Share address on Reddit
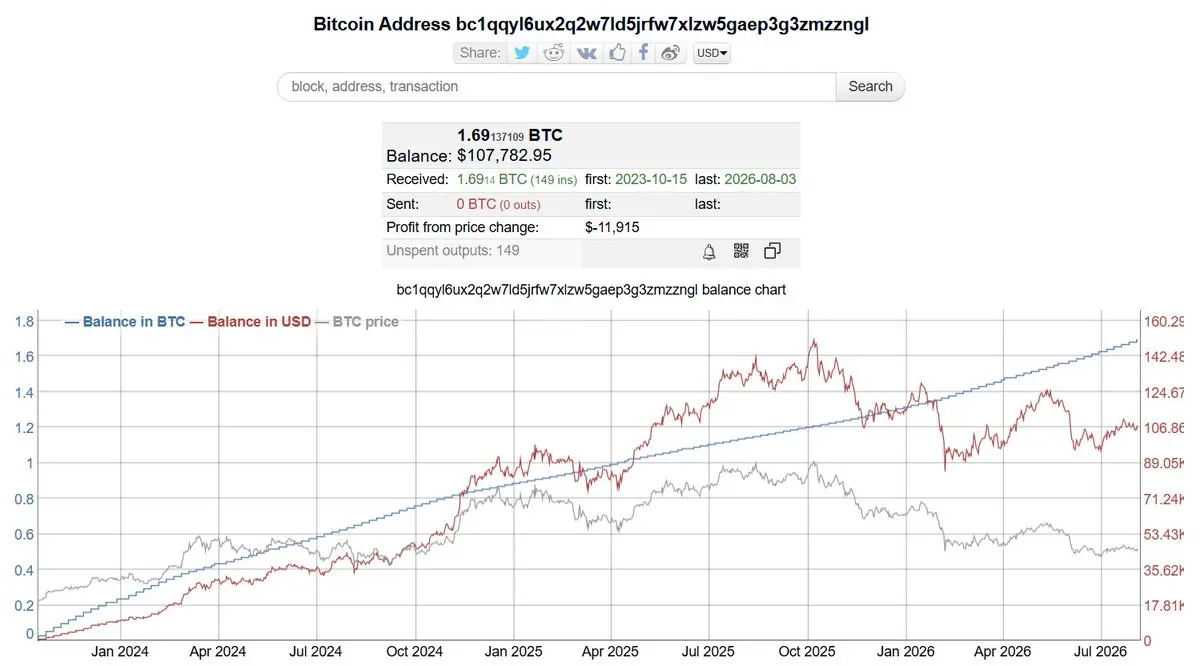This screenshot has width=1200, height=666. [x=553, y=53]
